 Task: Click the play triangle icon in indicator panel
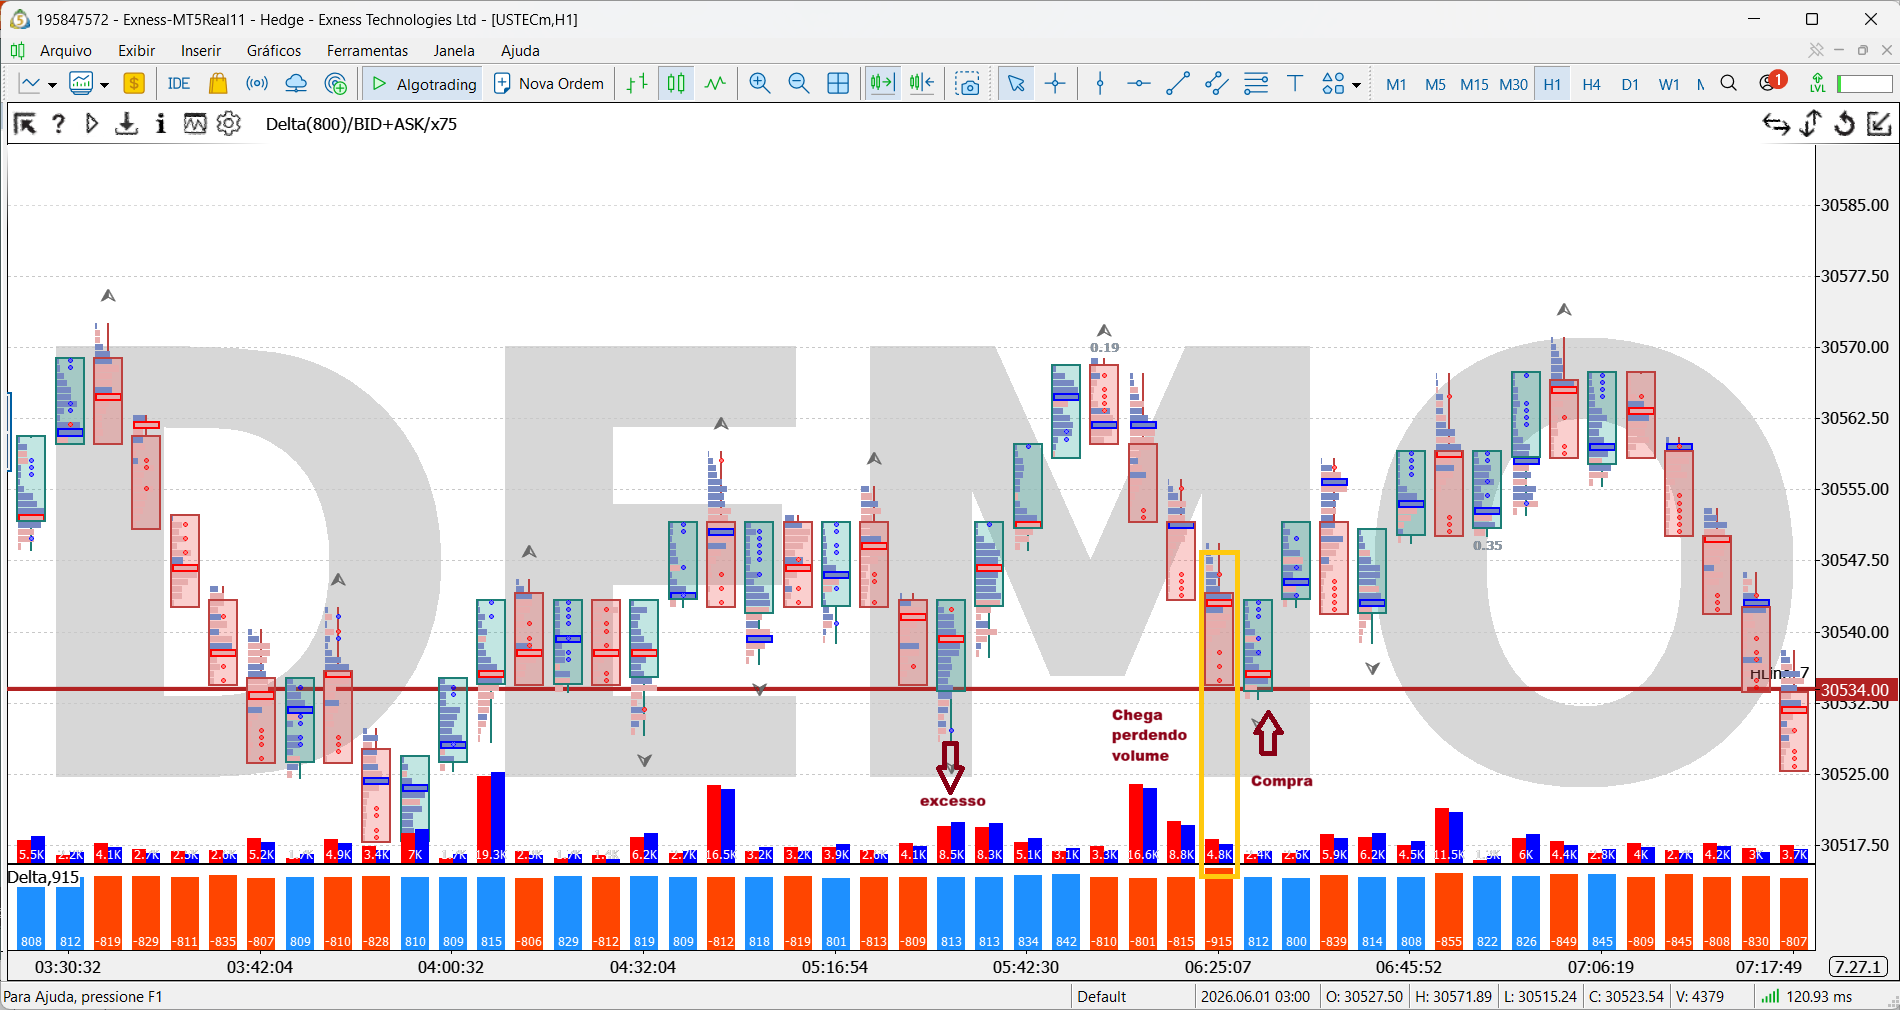(x=92, y=124)
